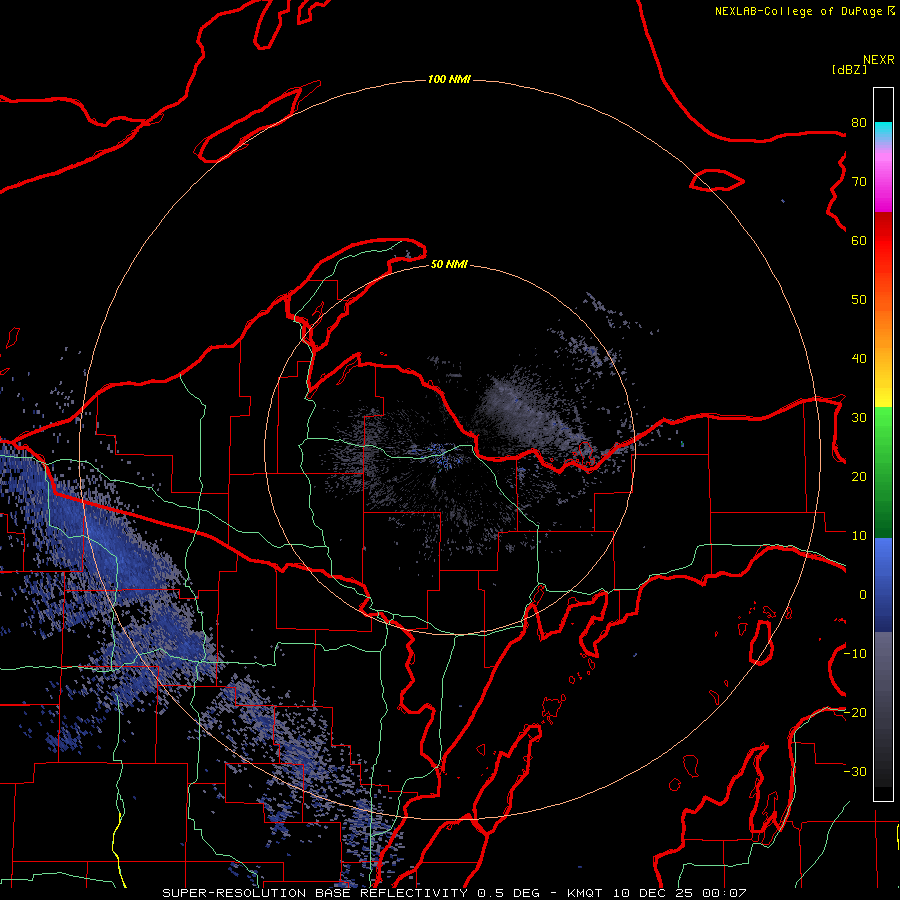Image resolution: width=900 pixels, height=900 pixels.
Task: Click the 50 NMI range ring label
Action: pyautogui.click(x=449, y=264)
